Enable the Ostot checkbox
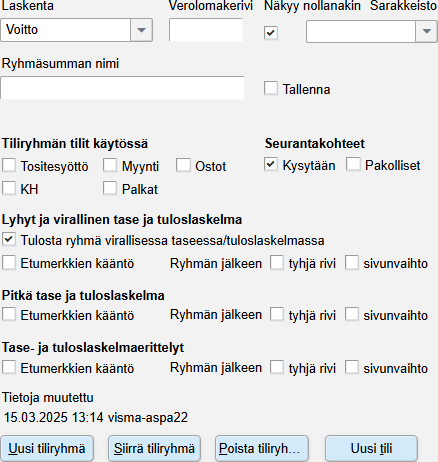The width and height of the screenshot is (438, 462). pyautogui.click(x=183, y=165)
